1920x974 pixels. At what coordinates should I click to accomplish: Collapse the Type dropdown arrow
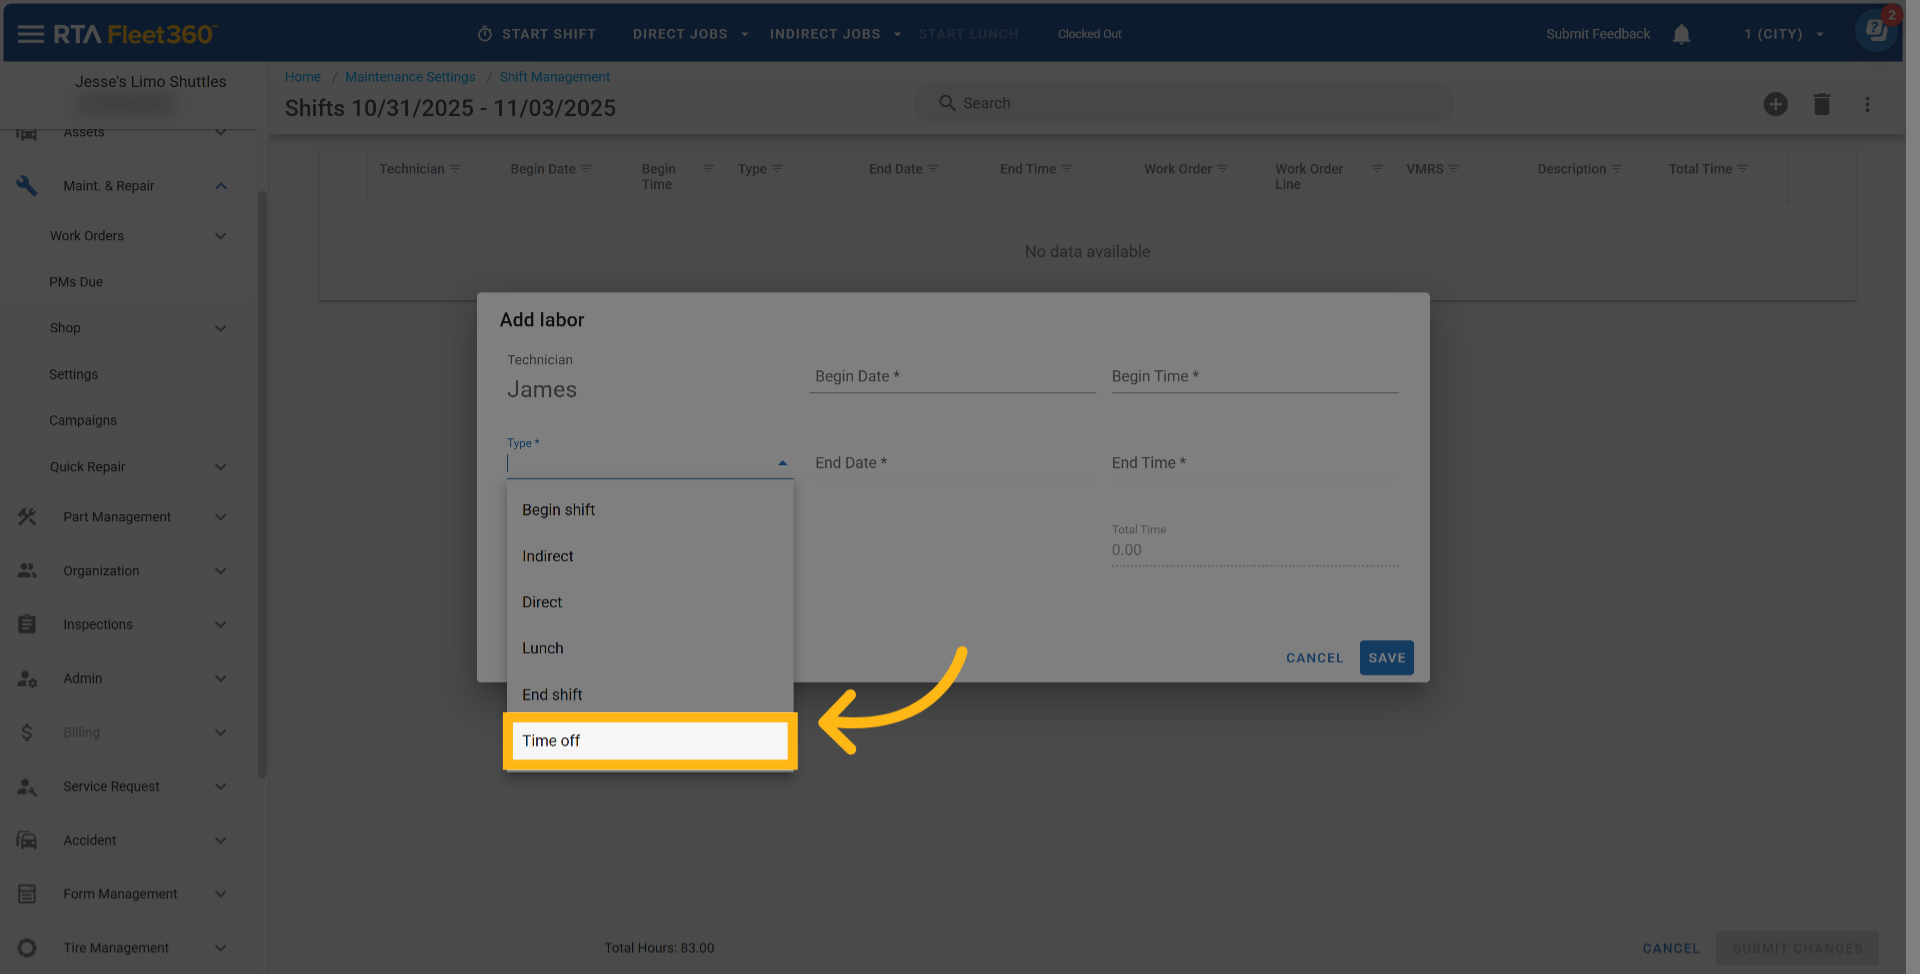coord(782,463)
